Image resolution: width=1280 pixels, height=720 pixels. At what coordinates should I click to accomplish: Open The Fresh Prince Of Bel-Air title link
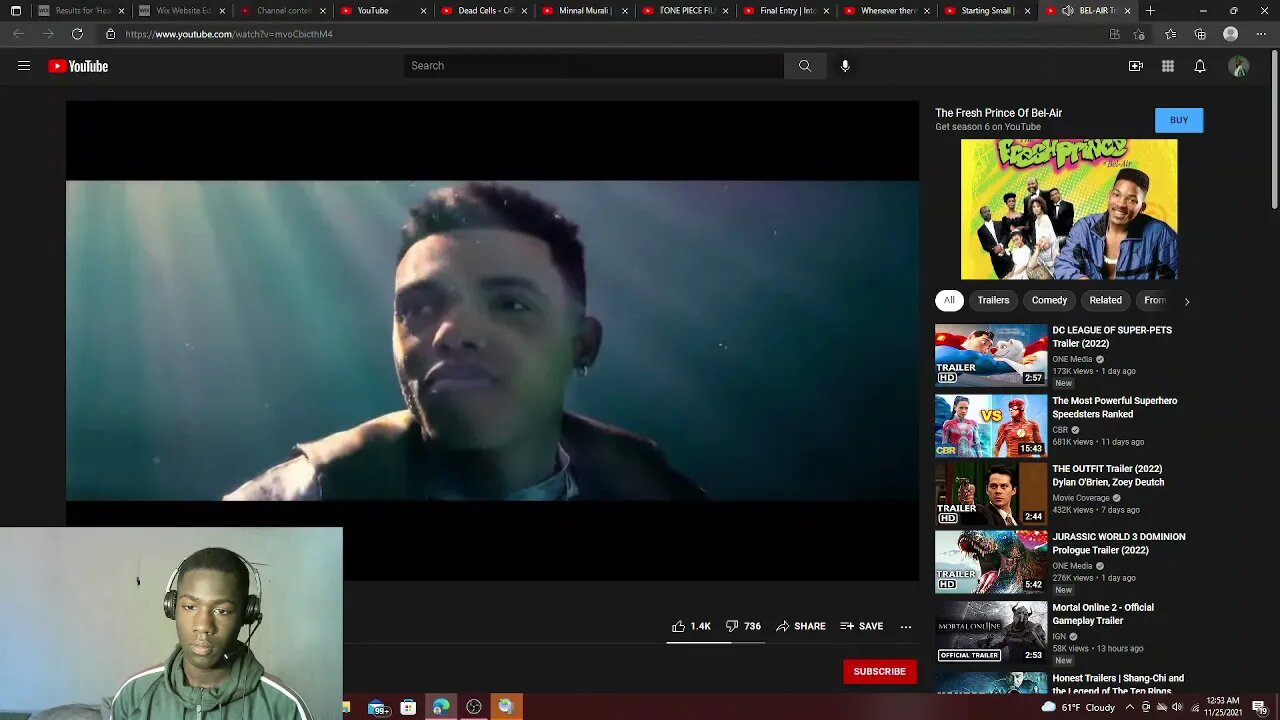998,113
